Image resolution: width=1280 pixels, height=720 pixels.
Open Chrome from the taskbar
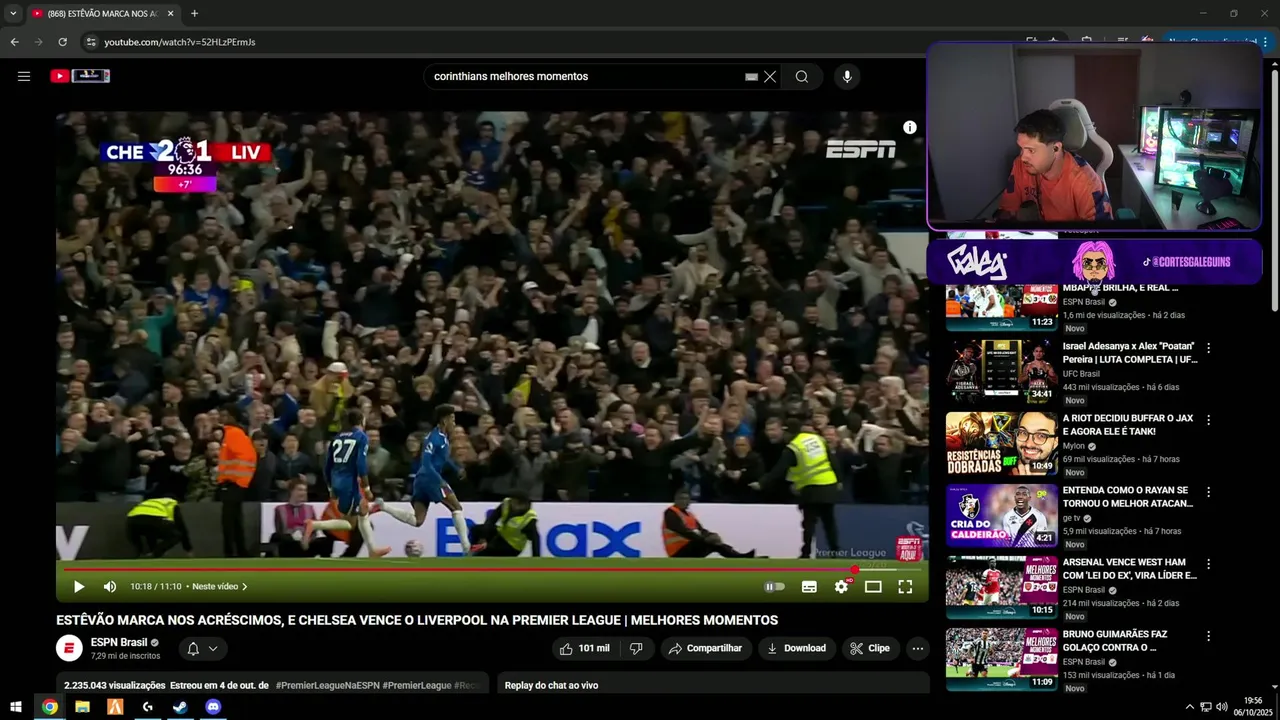[x=50, y=707]
